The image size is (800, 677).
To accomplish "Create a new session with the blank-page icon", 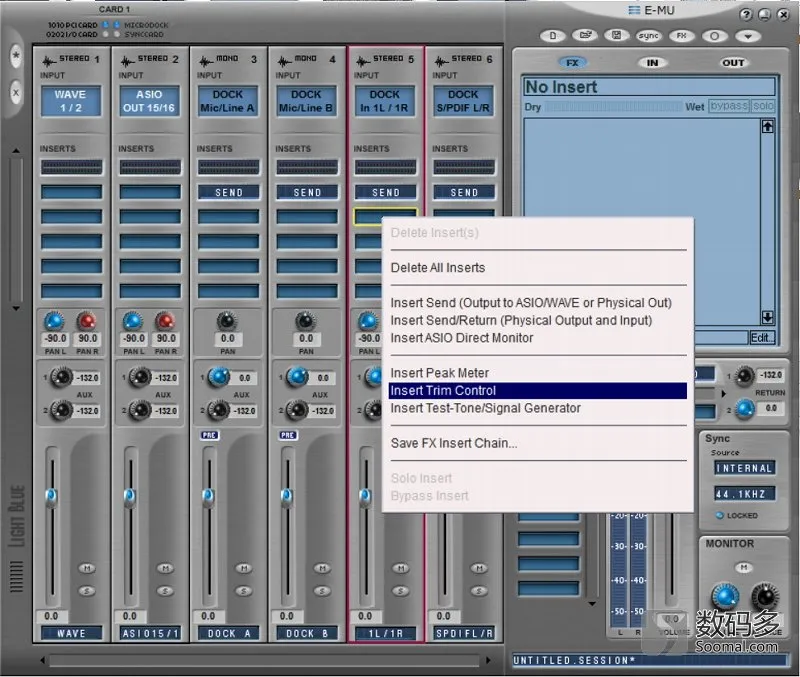I will 553,36.
